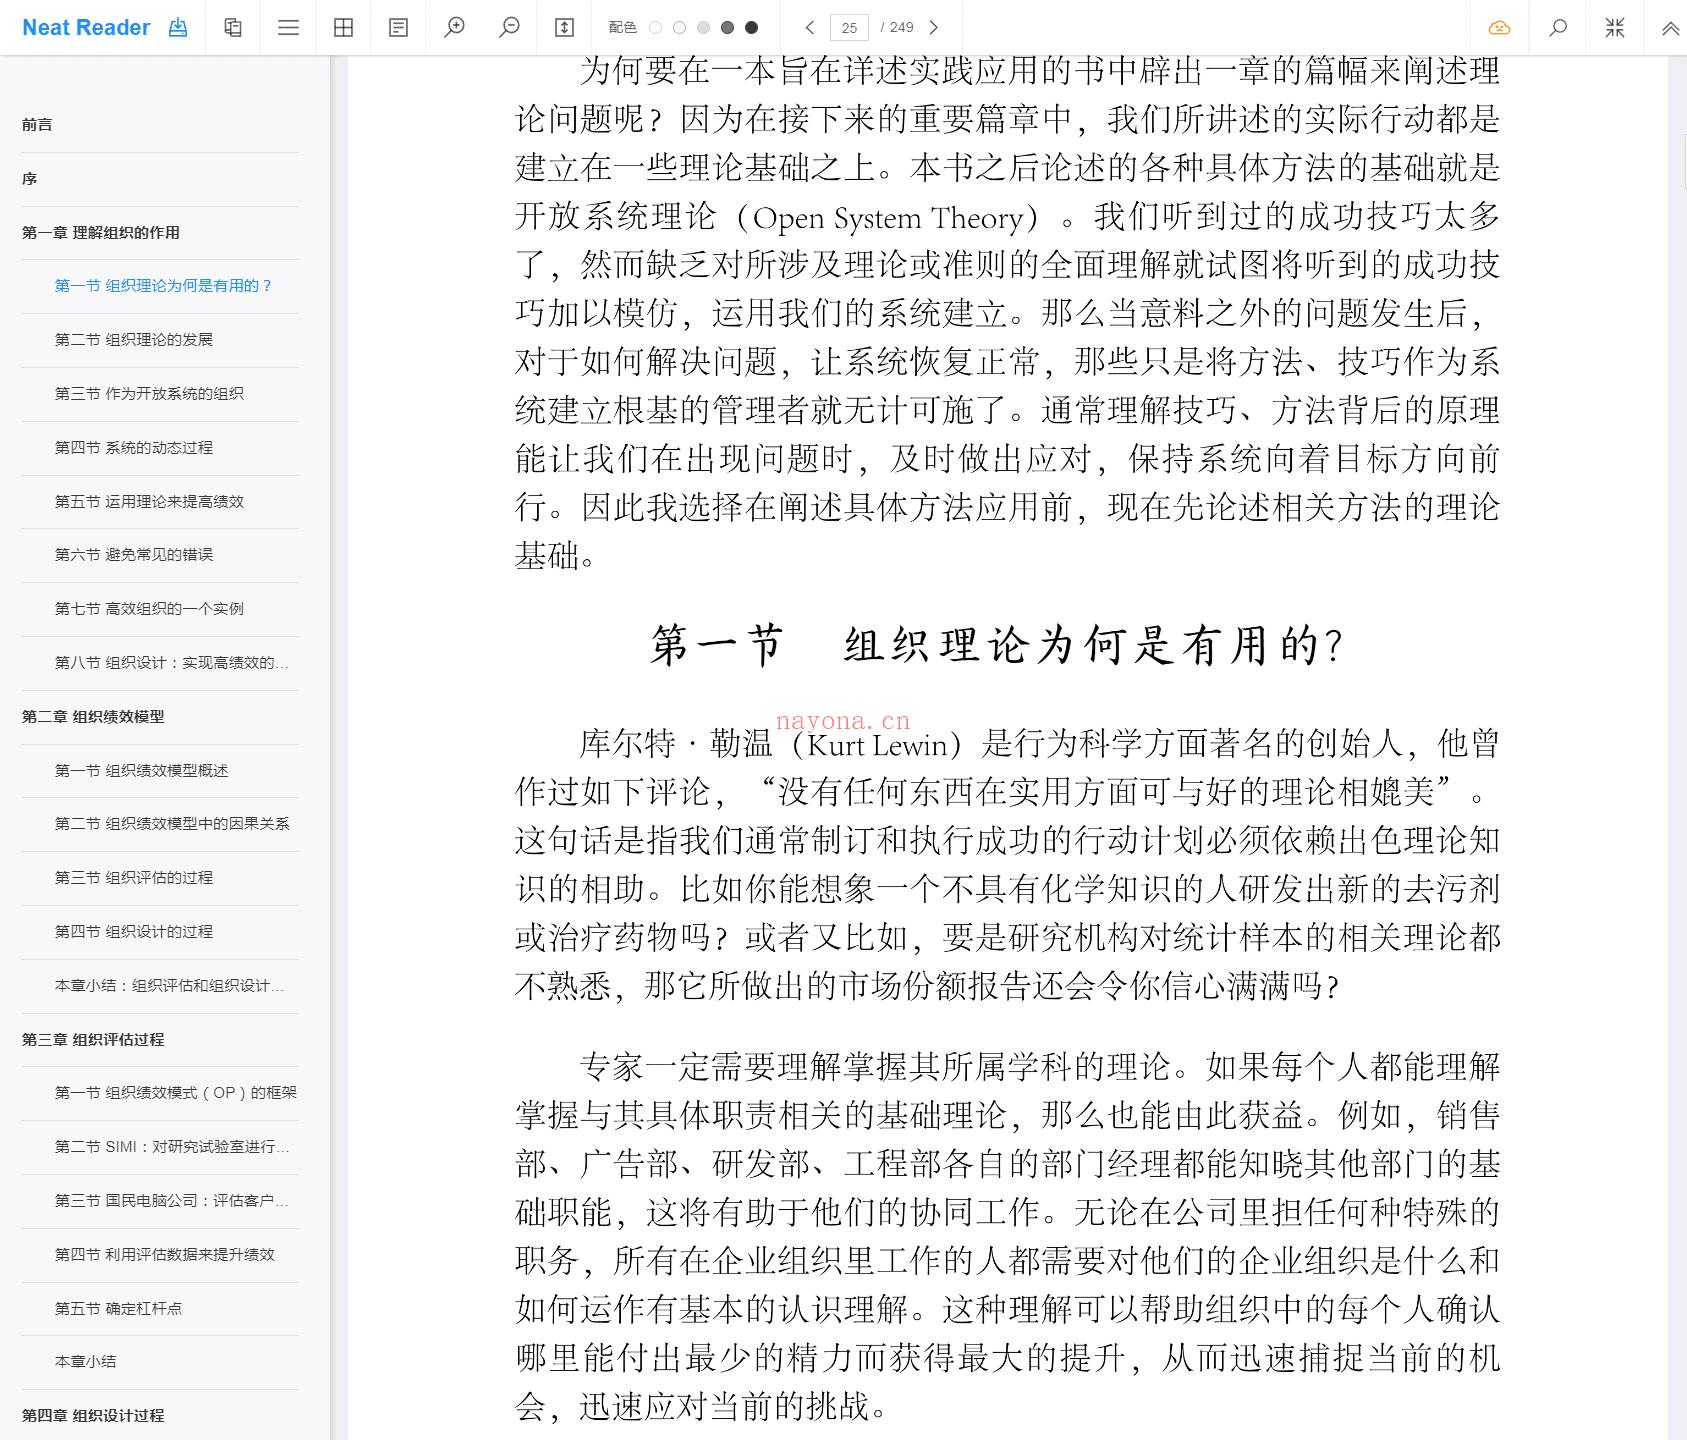The image size is (1687, 1440).
Task: Zoom out with the magnifier minus icon
Action: click(x=509, y=28)
